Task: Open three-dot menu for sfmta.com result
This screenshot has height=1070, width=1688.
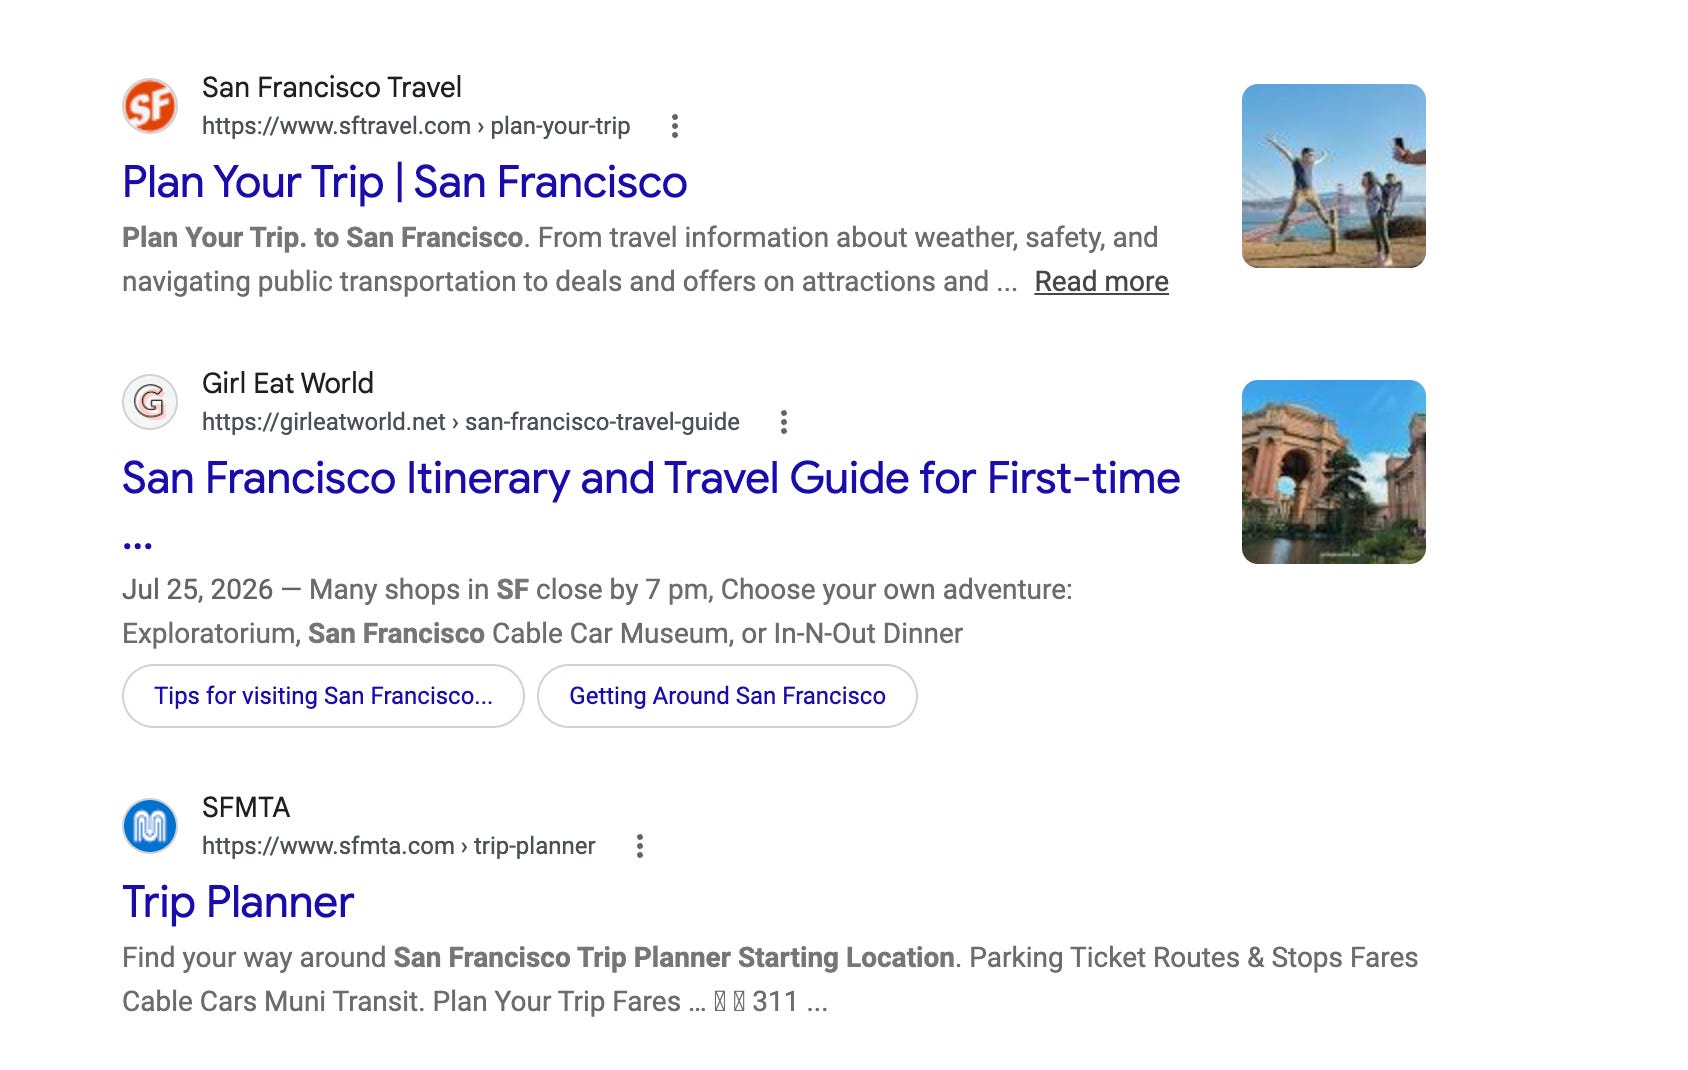Action: pos(640,846)
